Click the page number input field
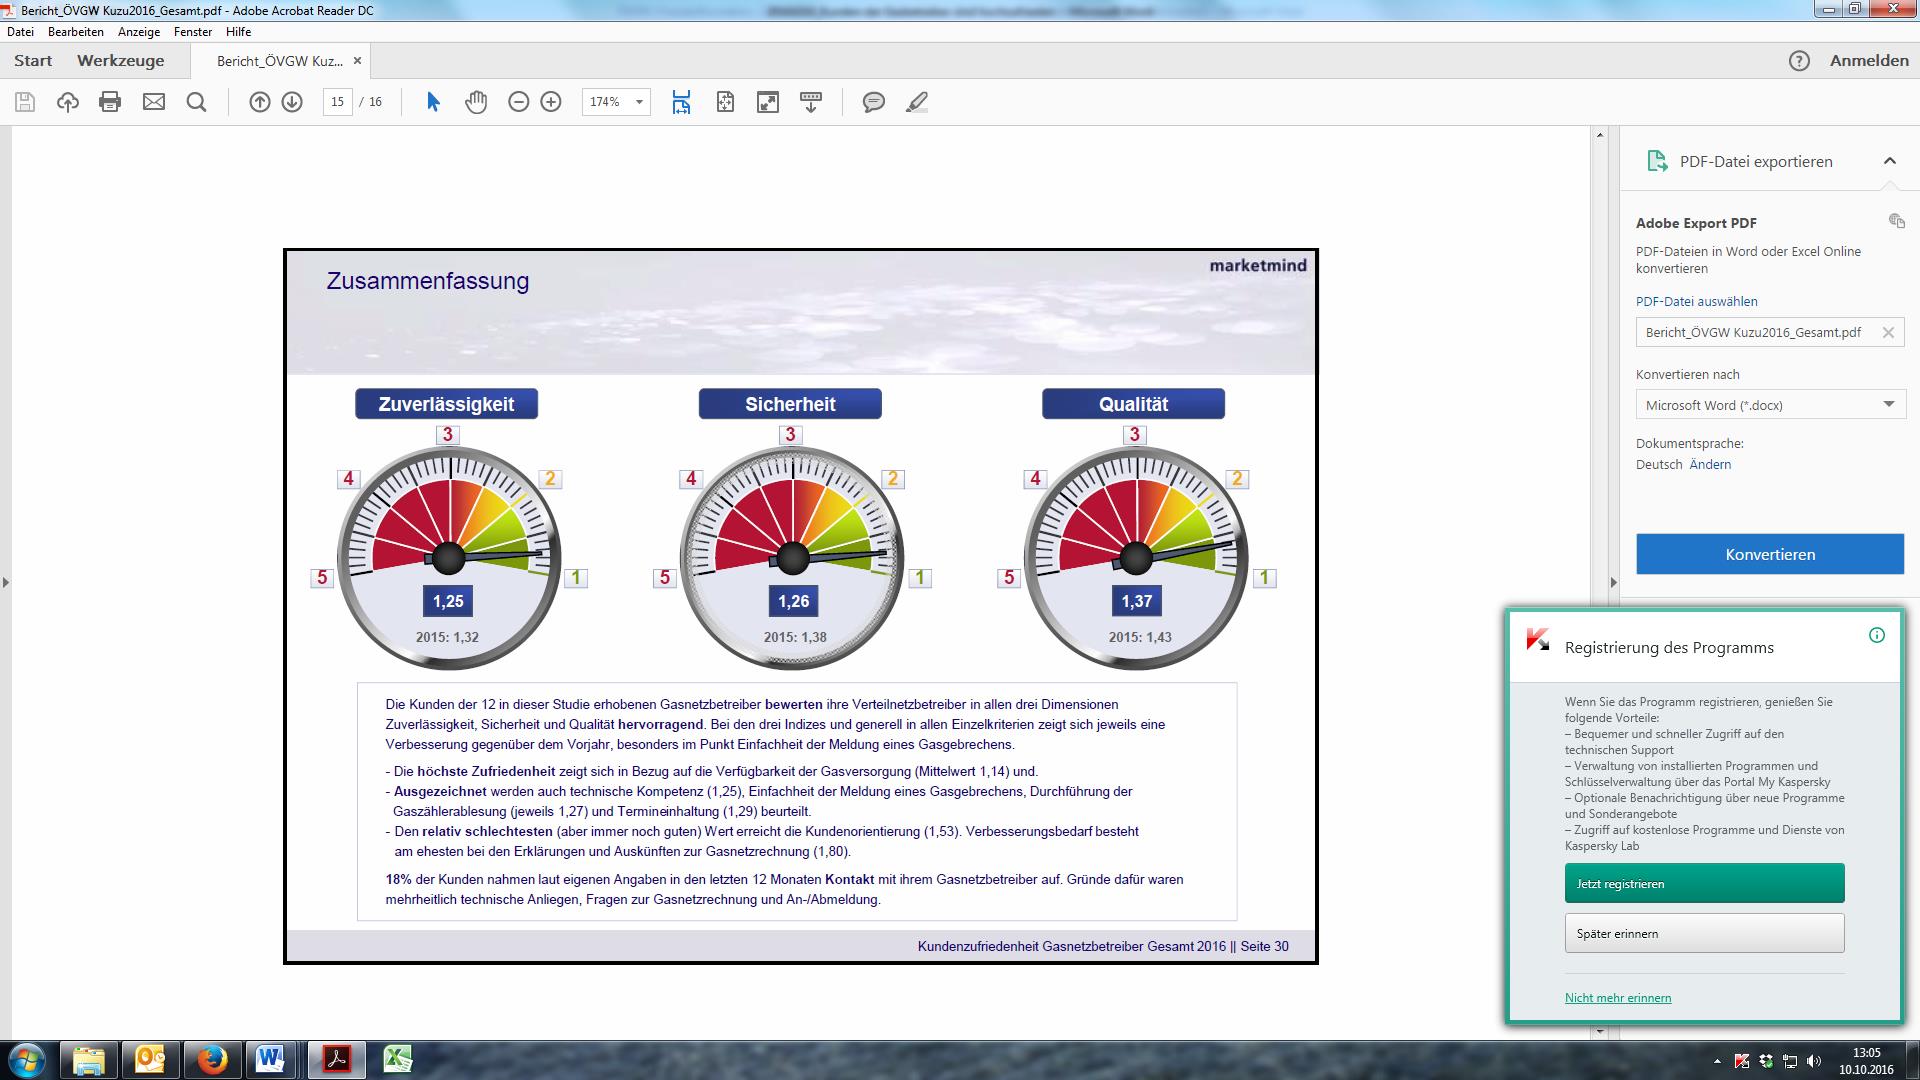Image resolution: width=1920 pixels, height=1080 pixels. [337, 102]
